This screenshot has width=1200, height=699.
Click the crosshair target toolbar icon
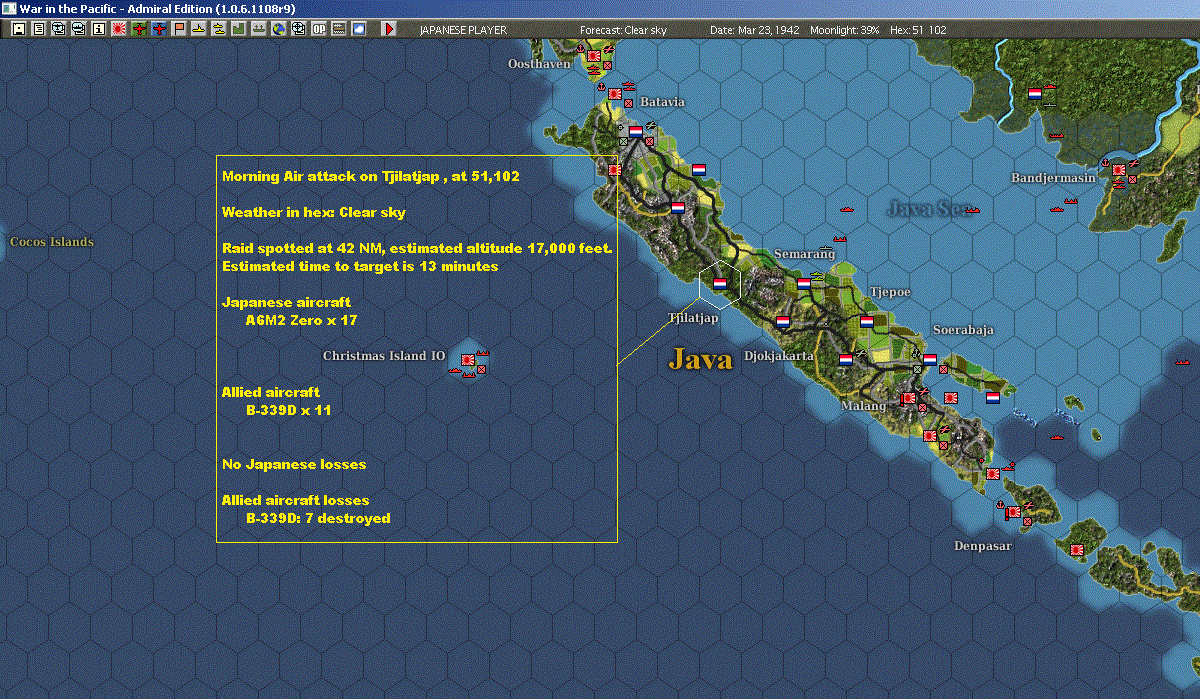tap(299, 29)
